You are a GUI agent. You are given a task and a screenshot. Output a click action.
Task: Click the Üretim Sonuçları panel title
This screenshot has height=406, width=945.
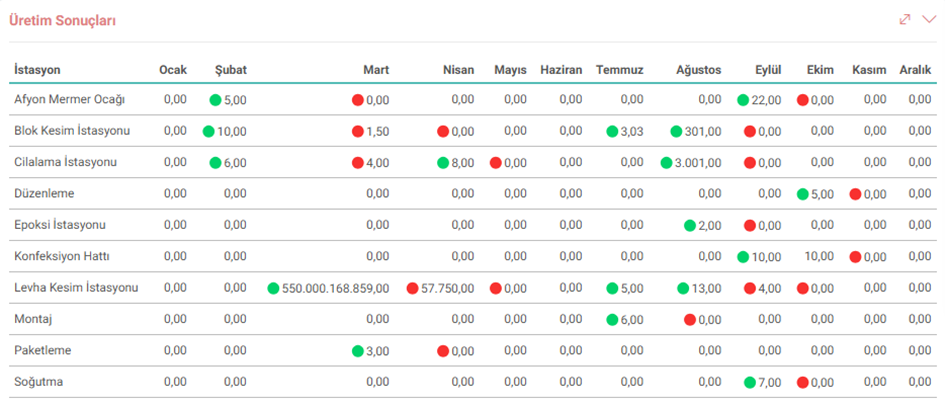tap(63, 20)
